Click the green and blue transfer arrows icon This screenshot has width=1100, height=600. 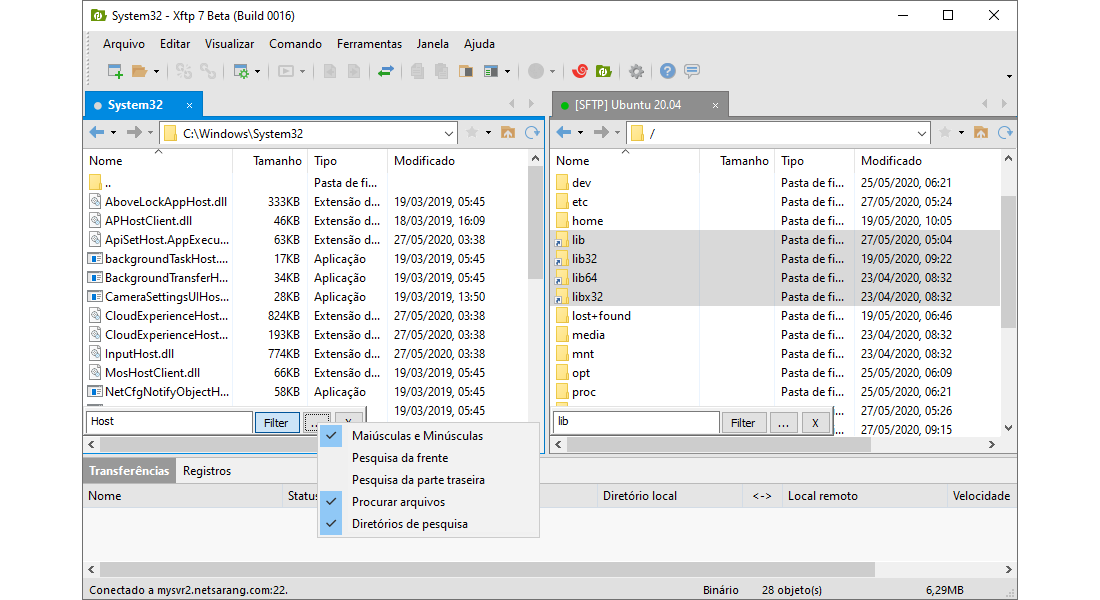pos(385,71)
